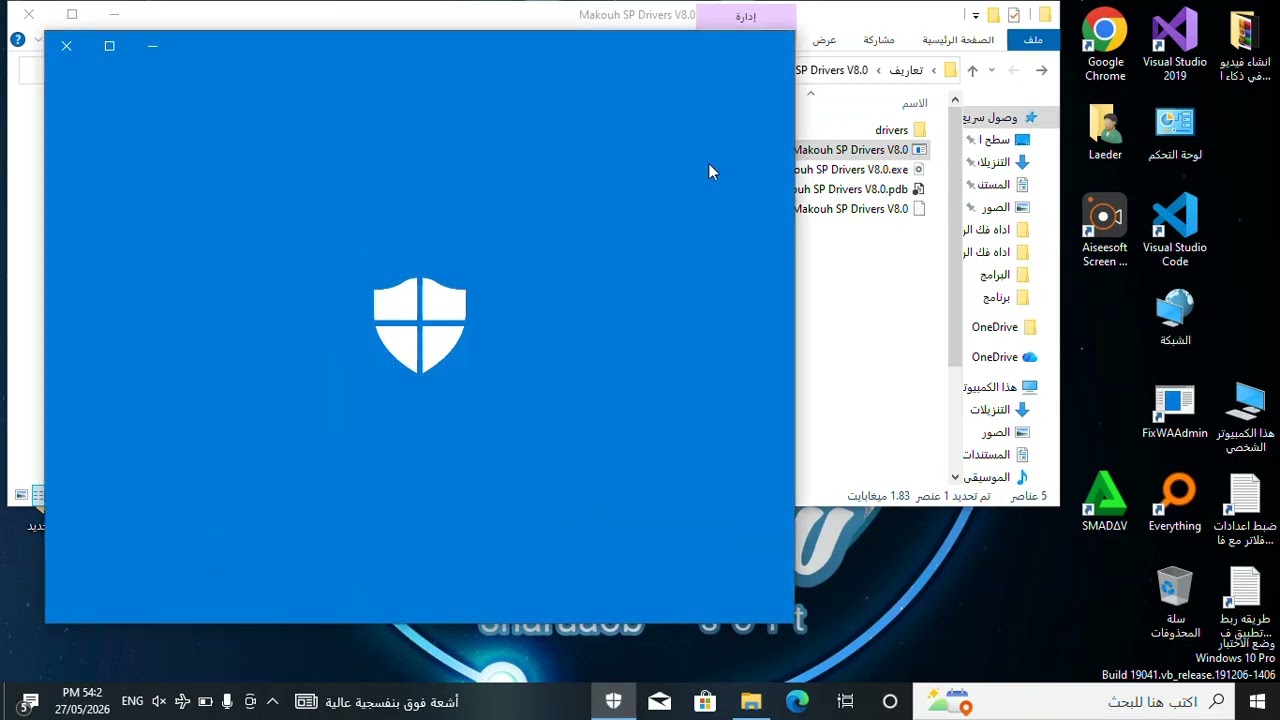Screen dimensions: 1280x720
Task: Select the الشبكة network icon
Action: point(1175,318)
